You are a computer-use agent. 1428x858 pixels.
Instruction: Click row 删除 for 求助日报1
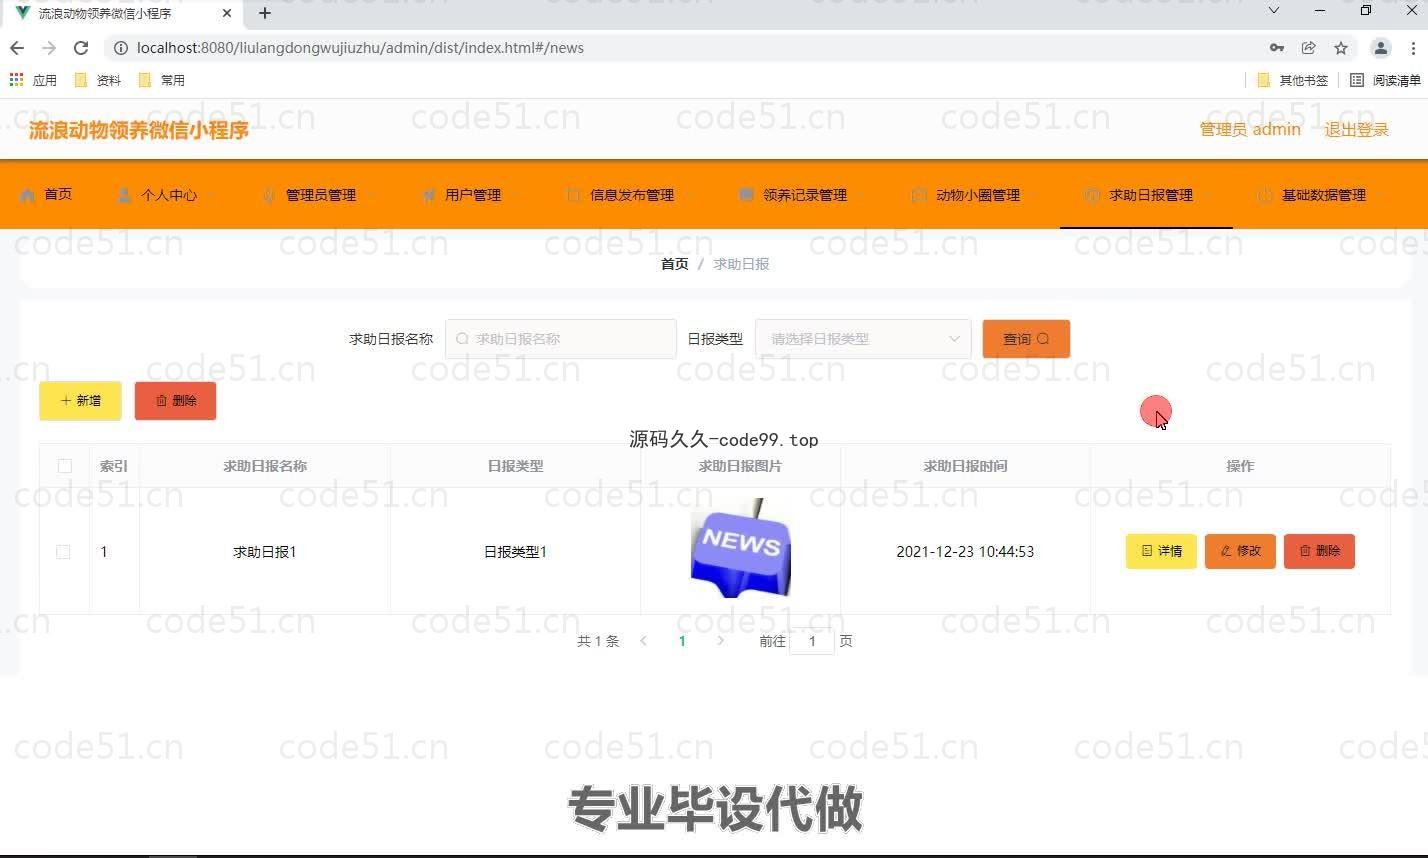click(1319, 551)
